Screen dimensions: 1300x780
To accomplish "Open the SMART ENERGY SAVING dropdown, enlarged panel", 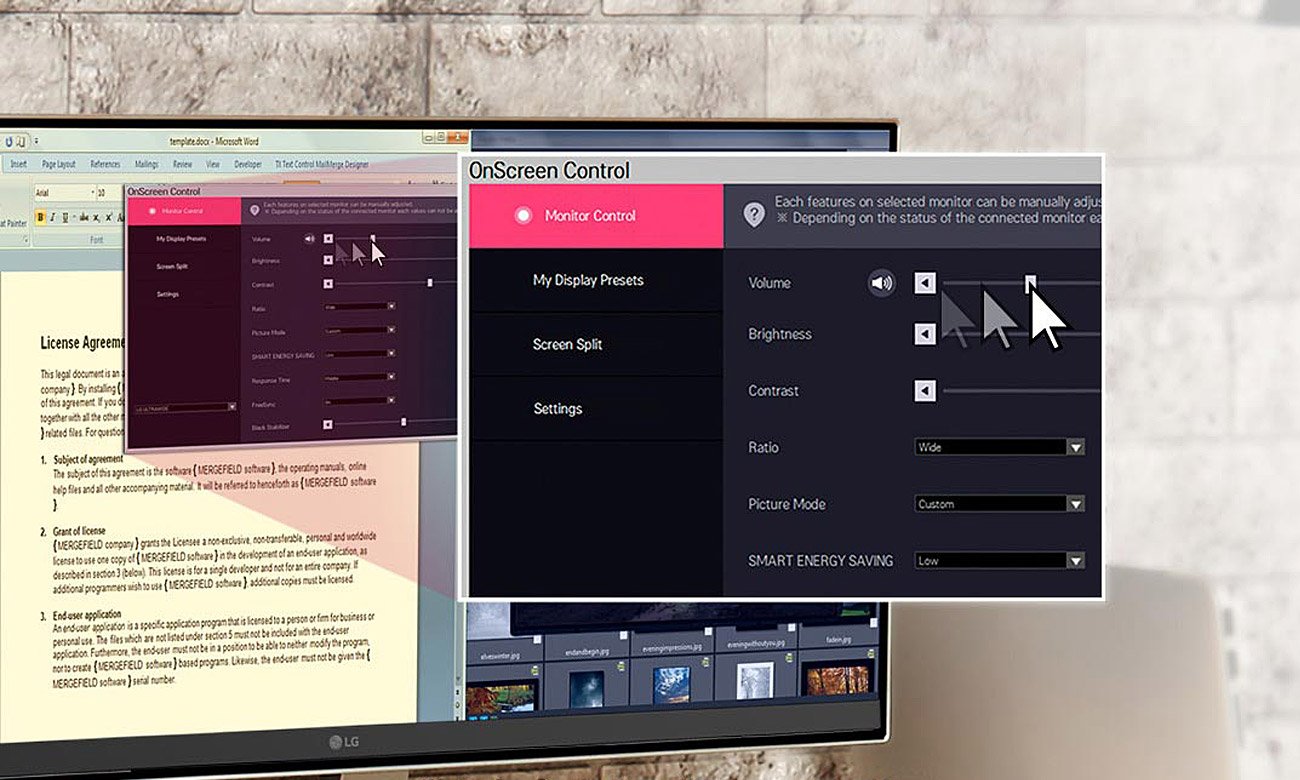I will [1000, 561].
